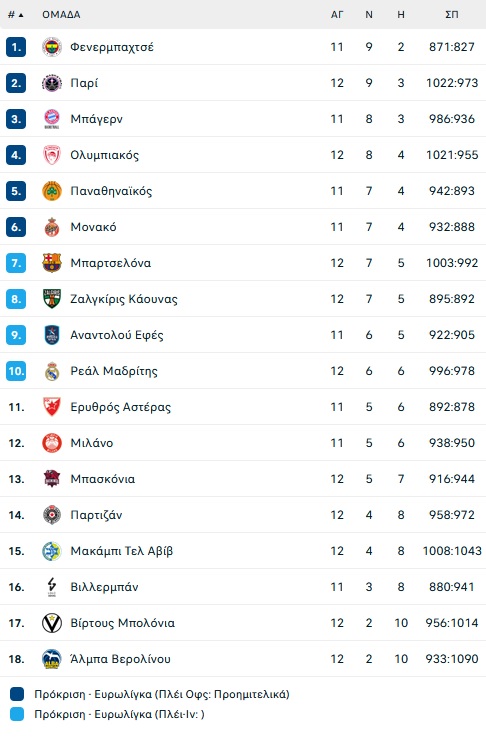Image resolution: width=486 pixels, height=742 pixels.
Task: Select the Alba Berlin logo
Action: 52,659
